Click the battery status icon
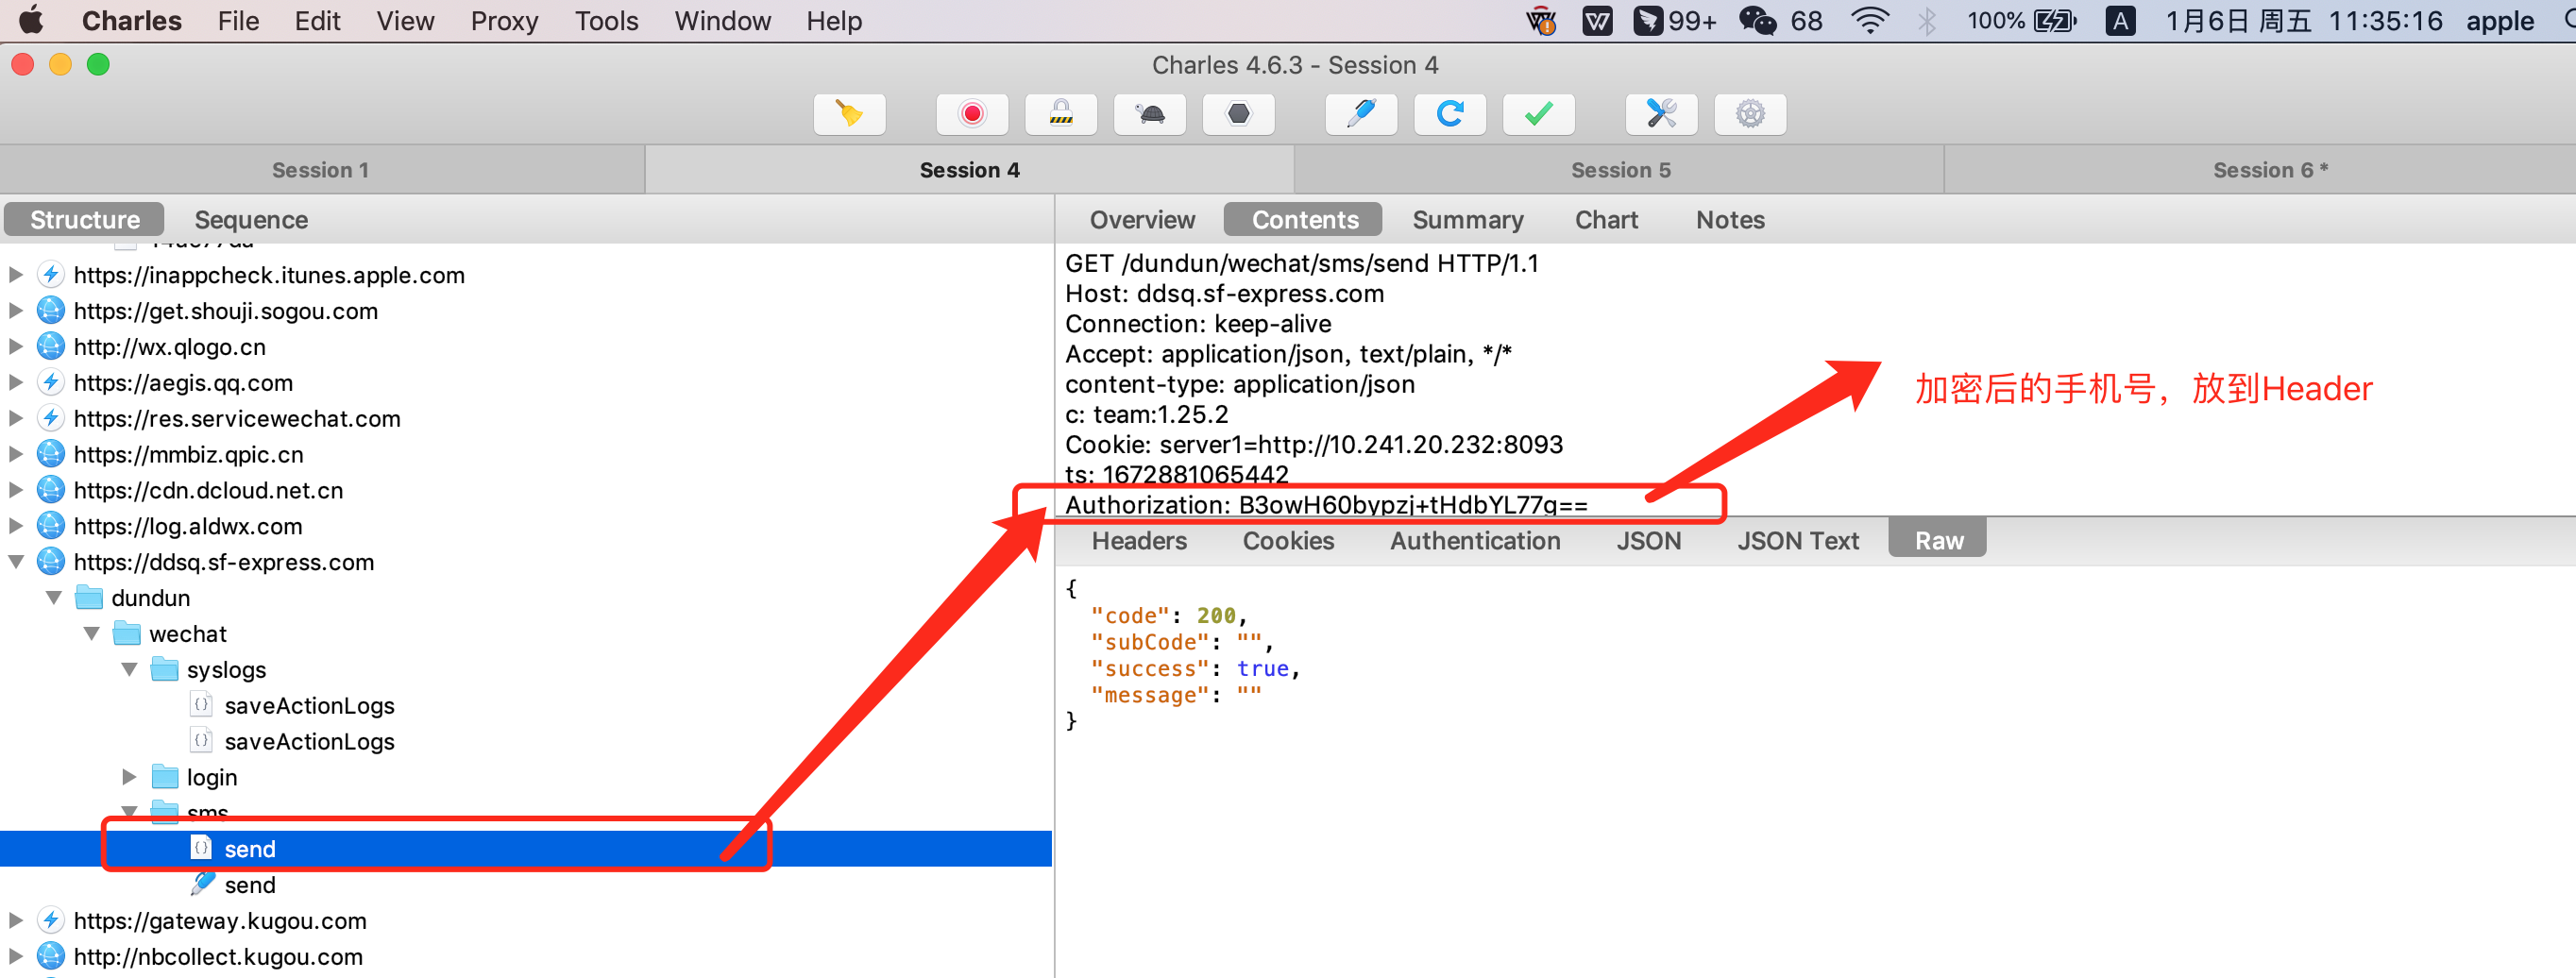This screenshot has width=2576, height=978. tap(2055, 21)
